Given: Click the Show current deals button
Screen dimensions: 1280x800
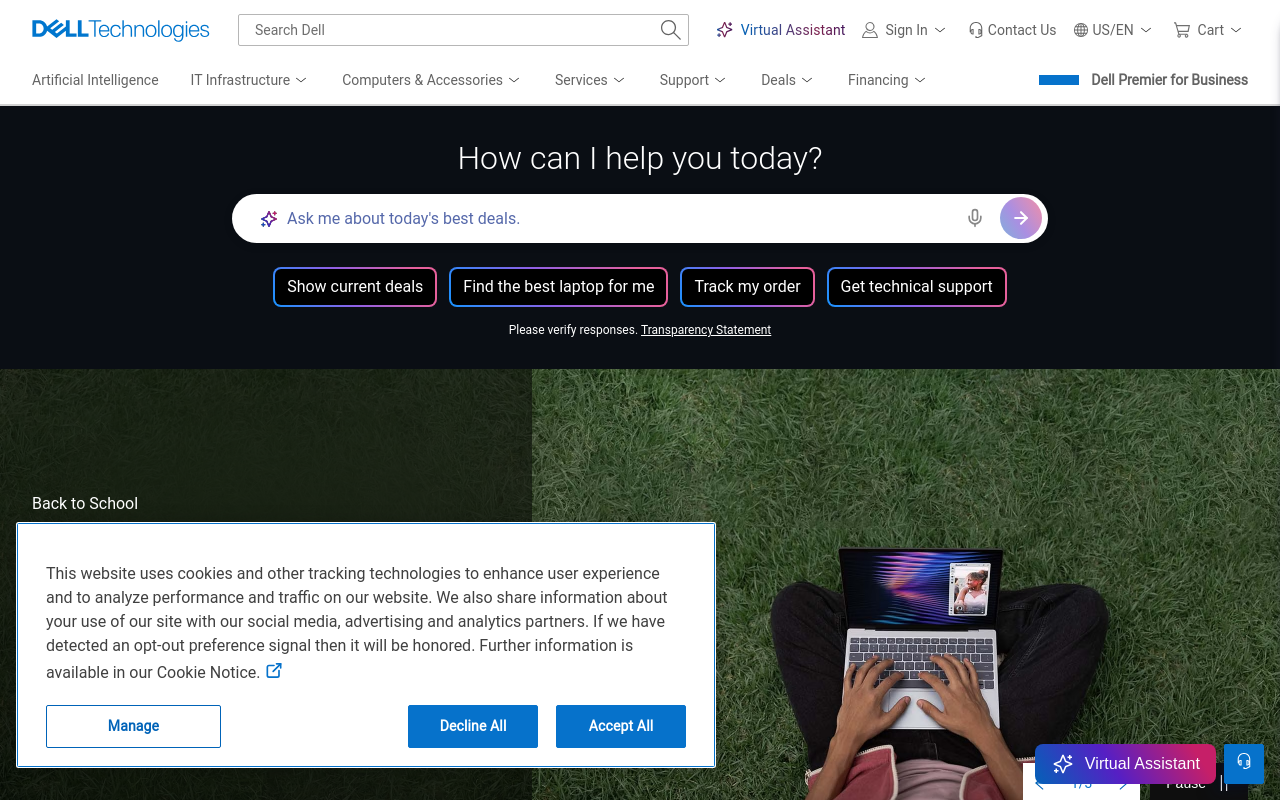Looking at the screenshot, I should pyautogui.click(x=355, y=287).
